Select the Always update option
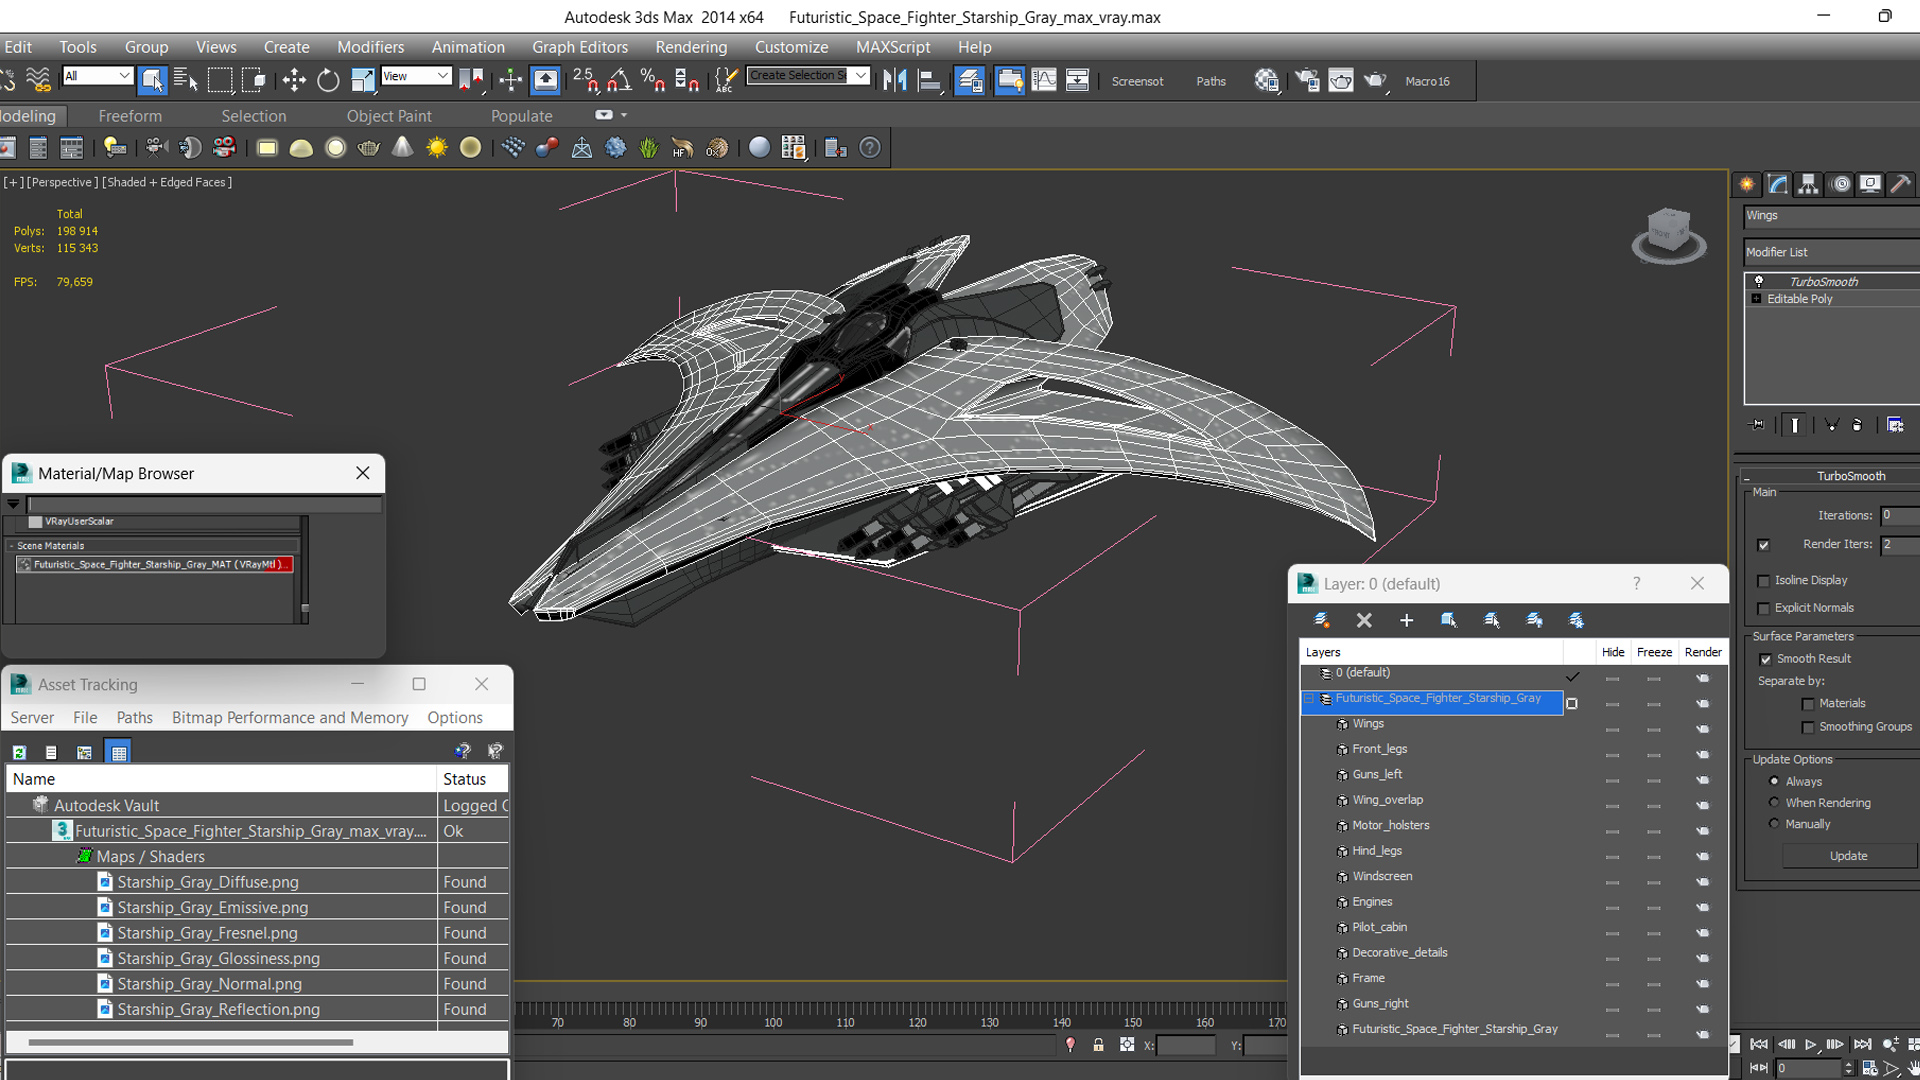Image resolution: width=1920 pixels, height=1080 pixels. pos(1774,781)
